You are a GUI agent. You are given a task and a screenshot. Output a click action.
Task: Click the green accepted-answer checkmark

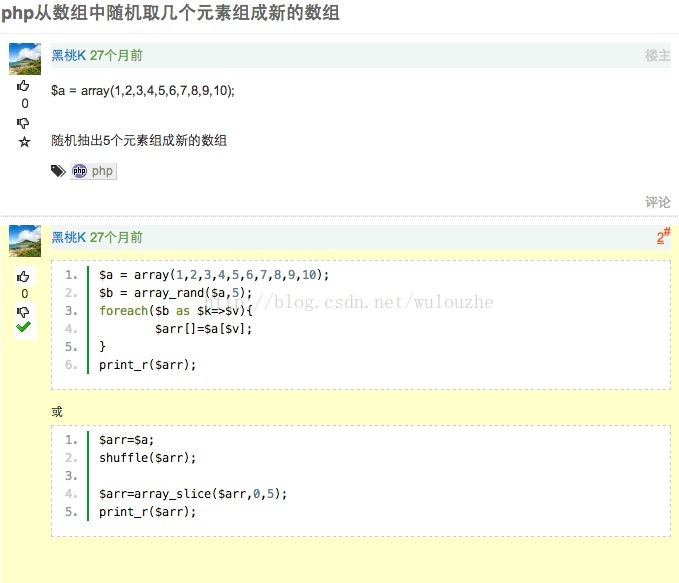[23, 327]
